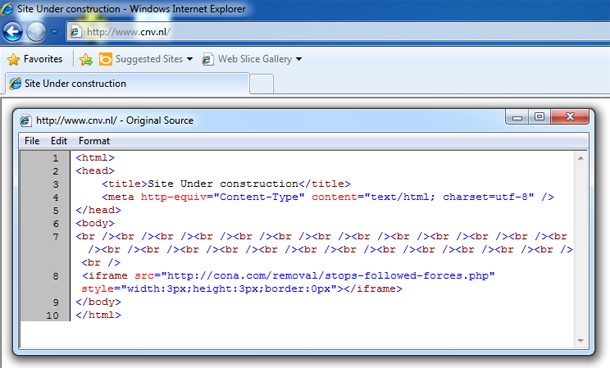610x368 pixels.
Task: Close the Original Source window
Action: (x=570, y=117)
